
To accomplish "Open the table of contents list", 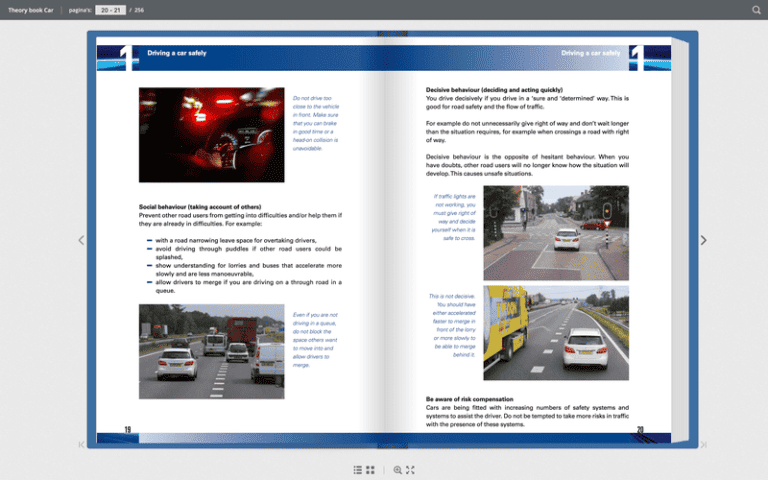I will (358, 469).
